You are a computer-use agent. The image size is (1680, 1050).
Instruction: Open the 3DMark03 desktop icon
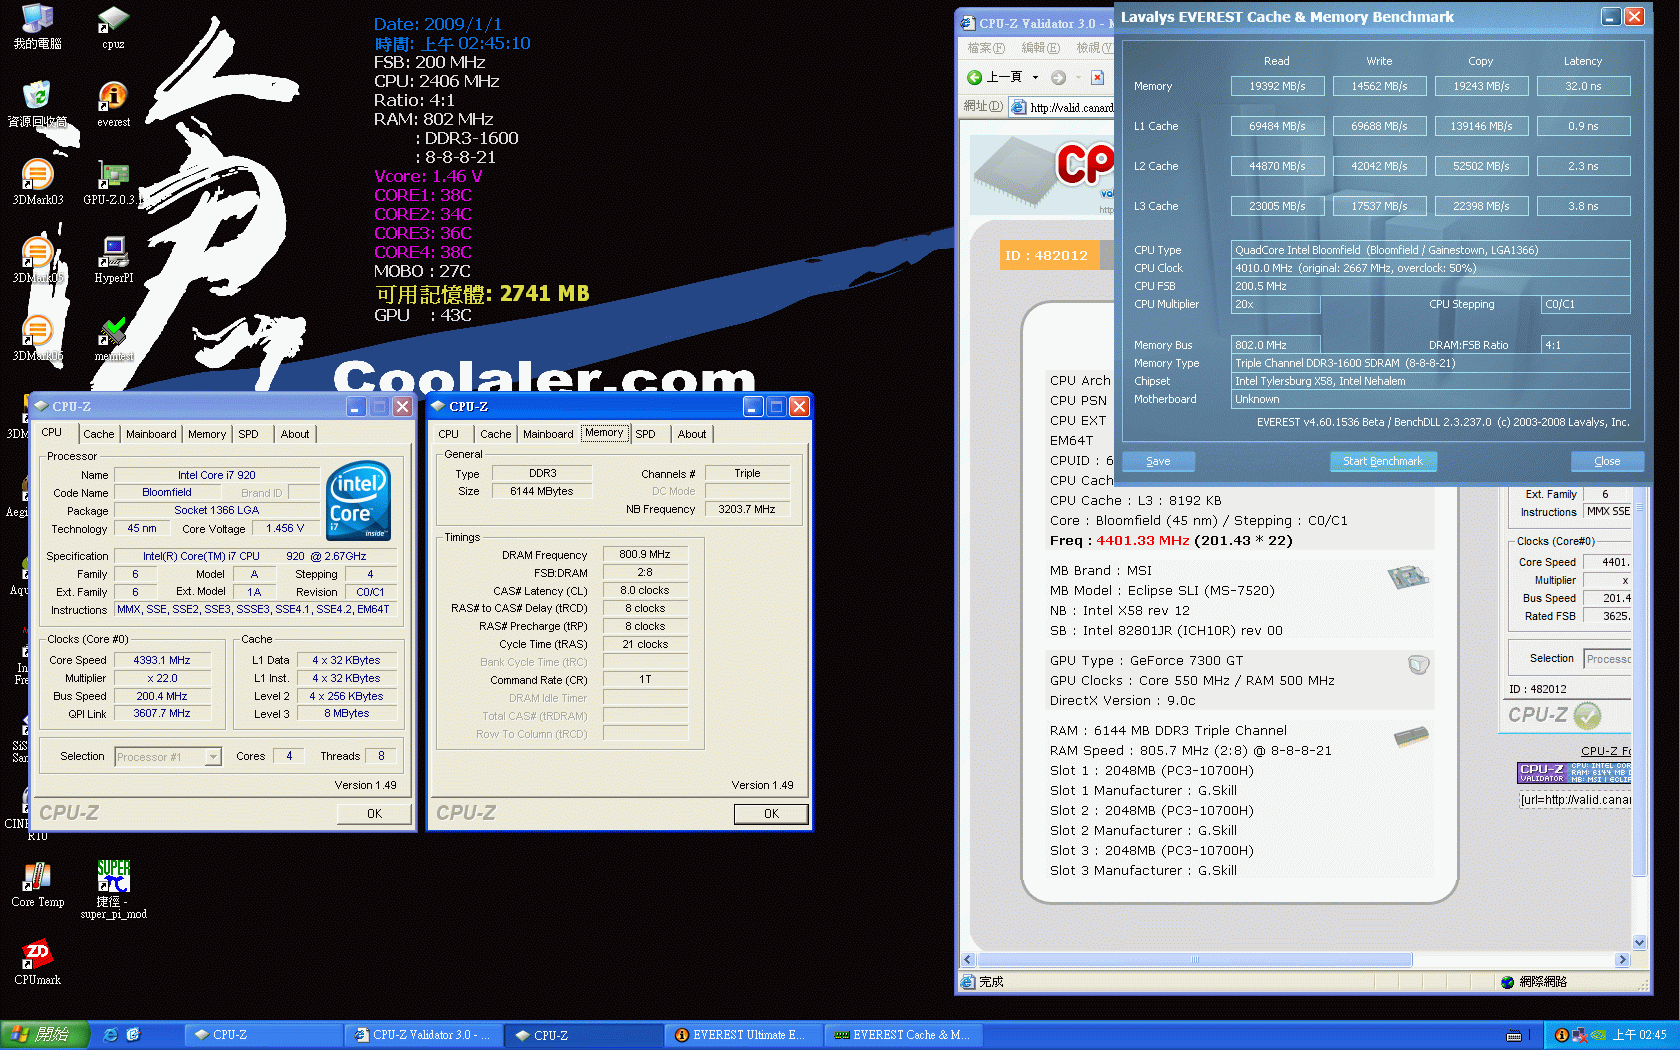37,176
